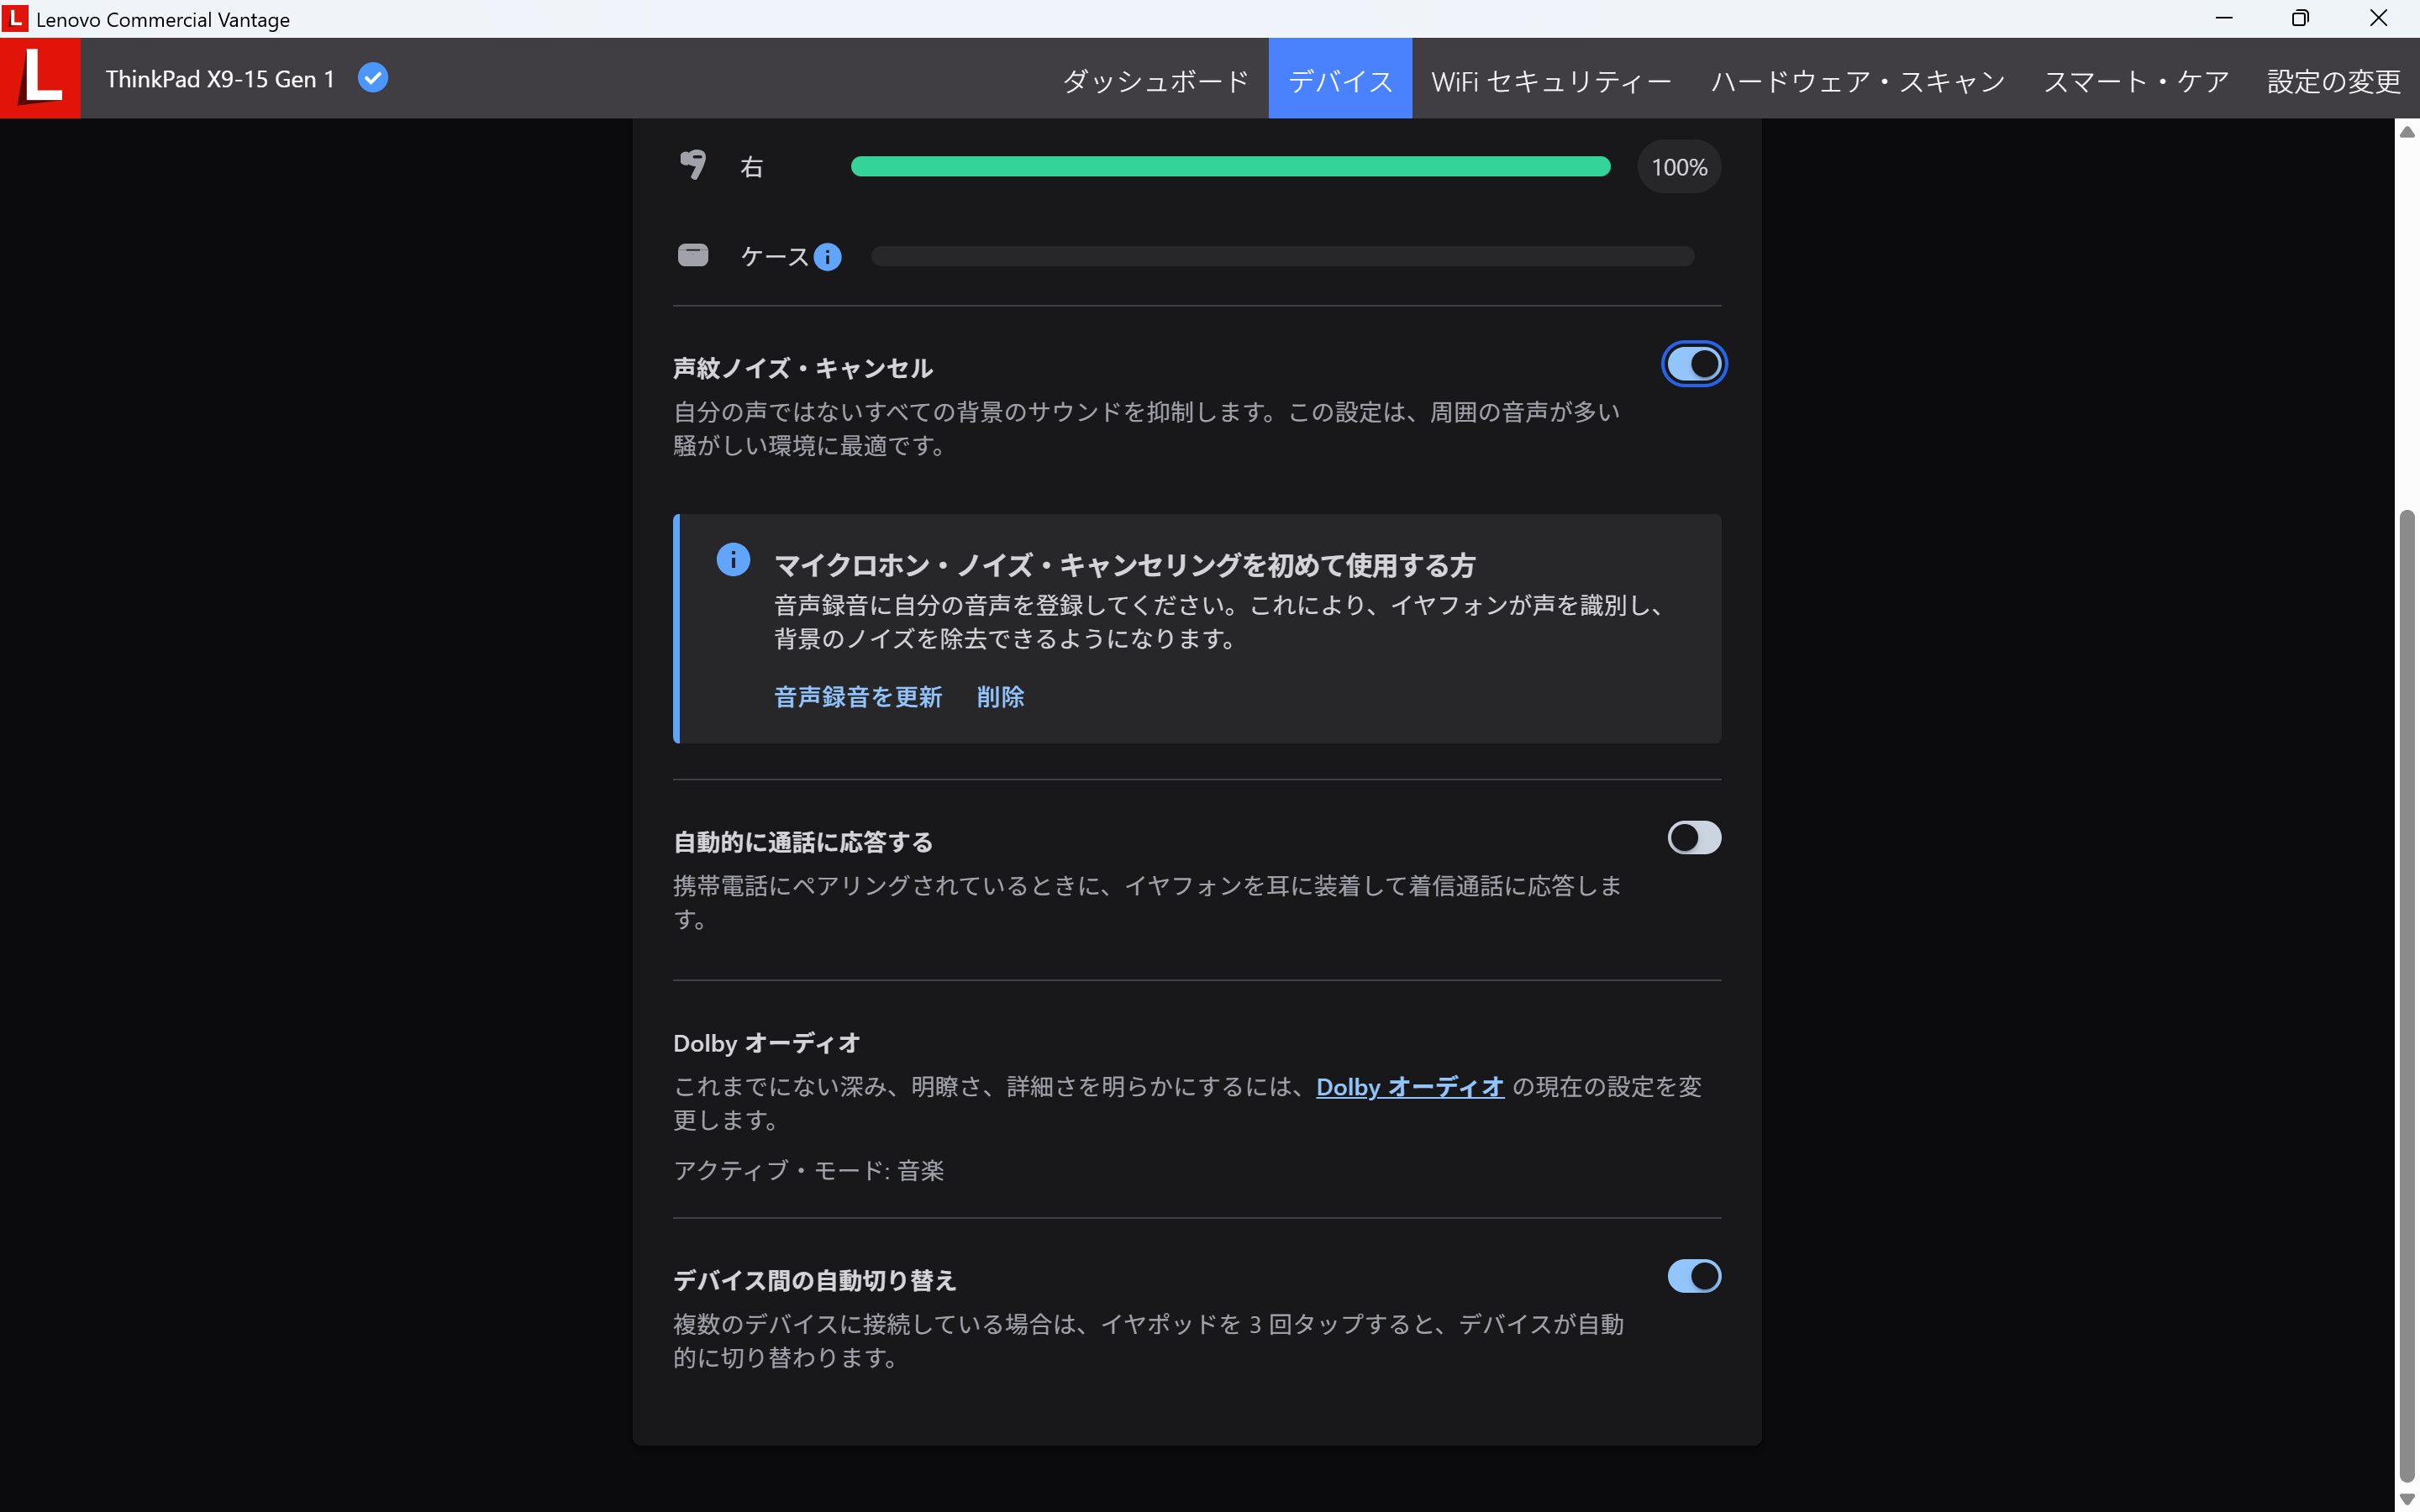Click the マイクロホン・ノイズ・キャンセリングを初めて使用する方 heading
This screenshot has width=2420, height=1512.
[1124, 565]
